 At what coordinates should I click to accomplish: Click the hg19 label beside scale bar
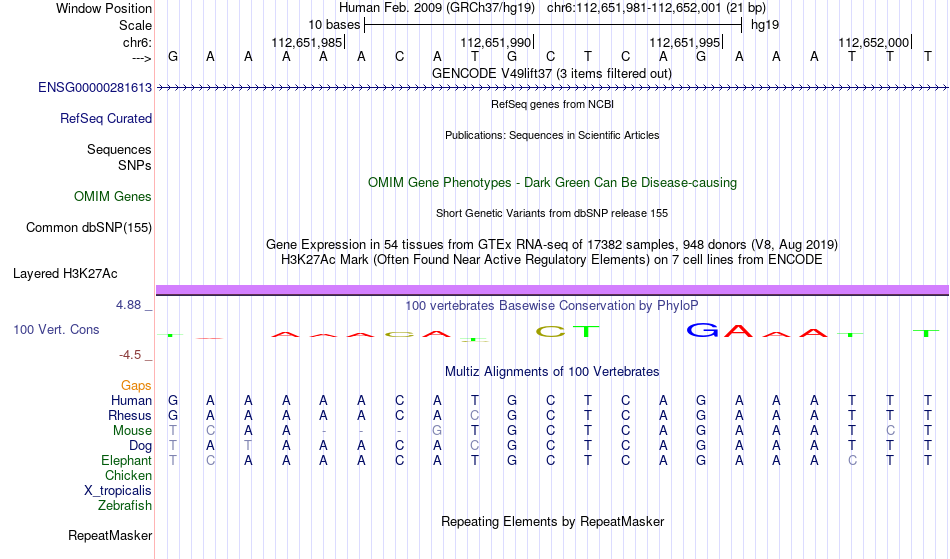765,25
